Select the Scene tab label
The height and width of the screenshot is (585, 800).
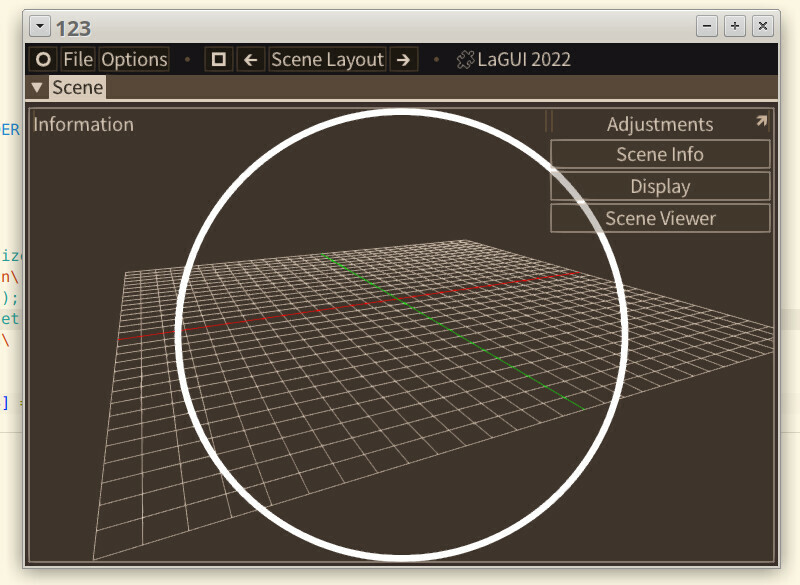click(x=77, y=88)
